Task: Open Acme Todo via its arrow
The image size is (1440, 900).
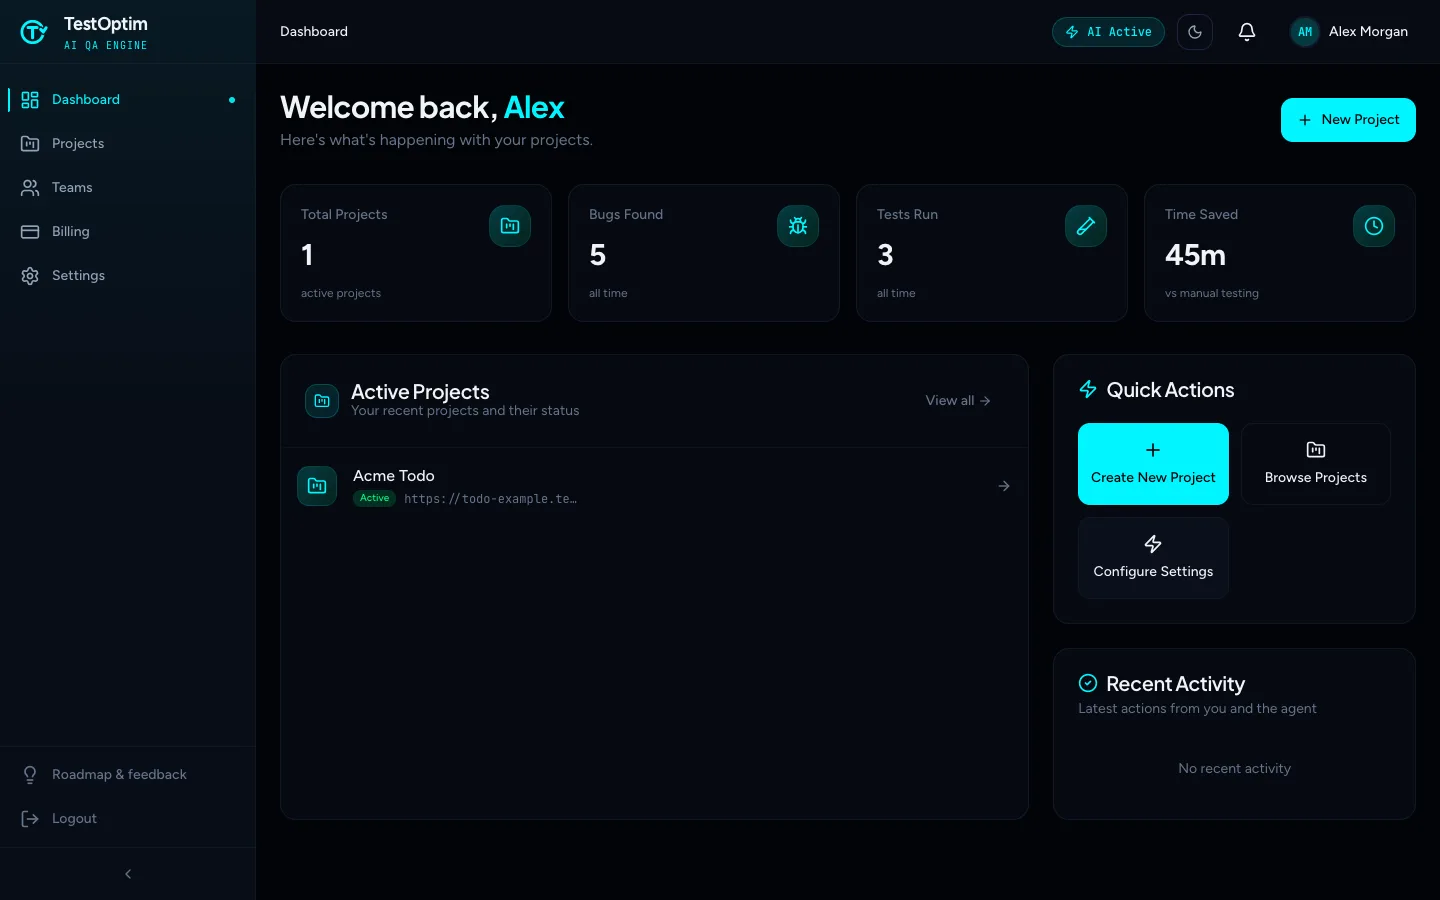Action: pos(1004,486)
